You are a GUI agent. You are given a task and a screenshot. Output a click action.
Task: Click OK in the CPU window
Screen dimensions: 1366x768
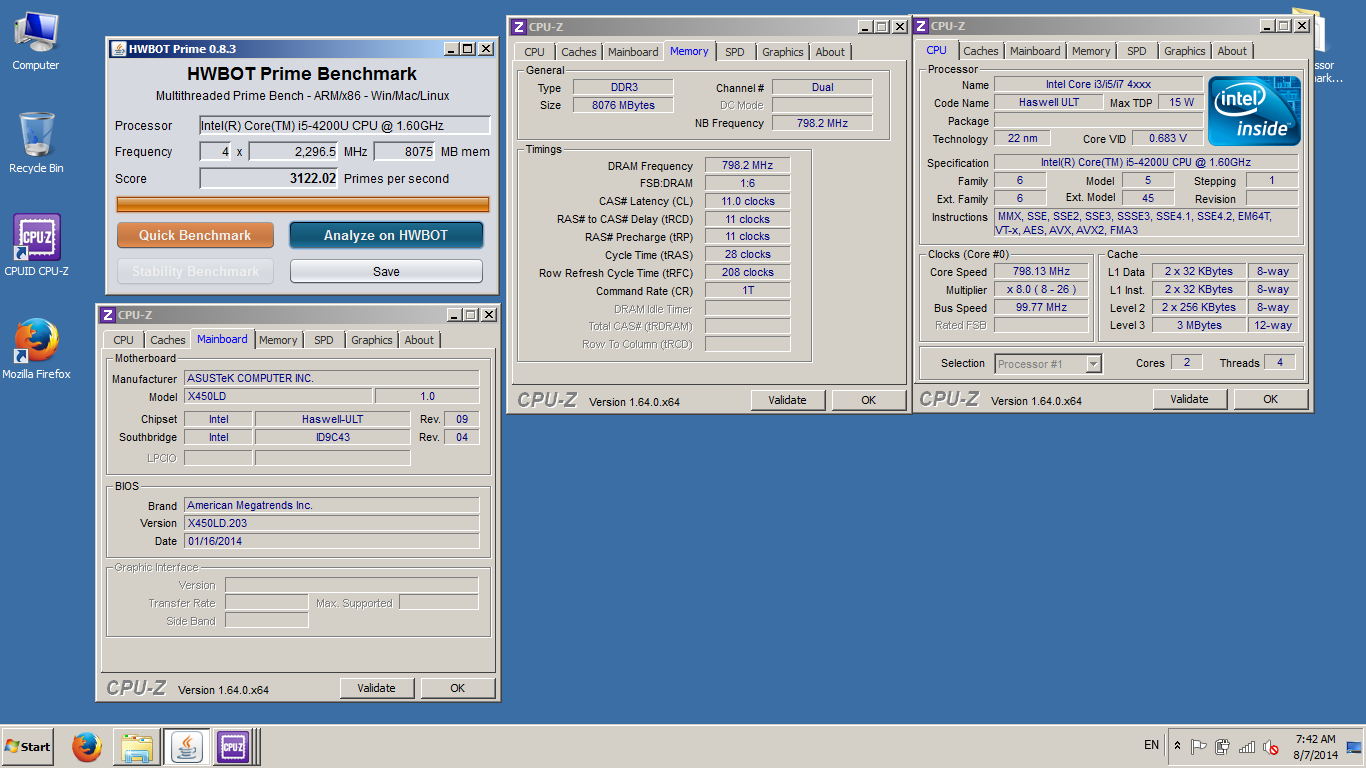tap(1270, 399)
